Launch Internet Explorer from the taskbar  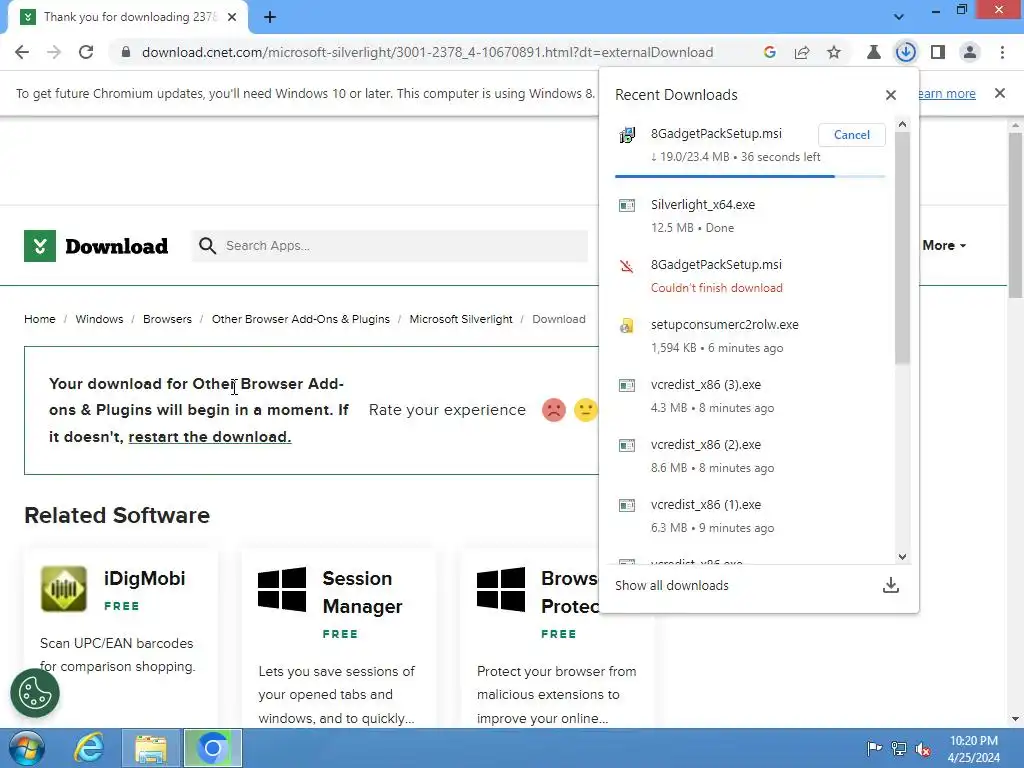point(88,748)
